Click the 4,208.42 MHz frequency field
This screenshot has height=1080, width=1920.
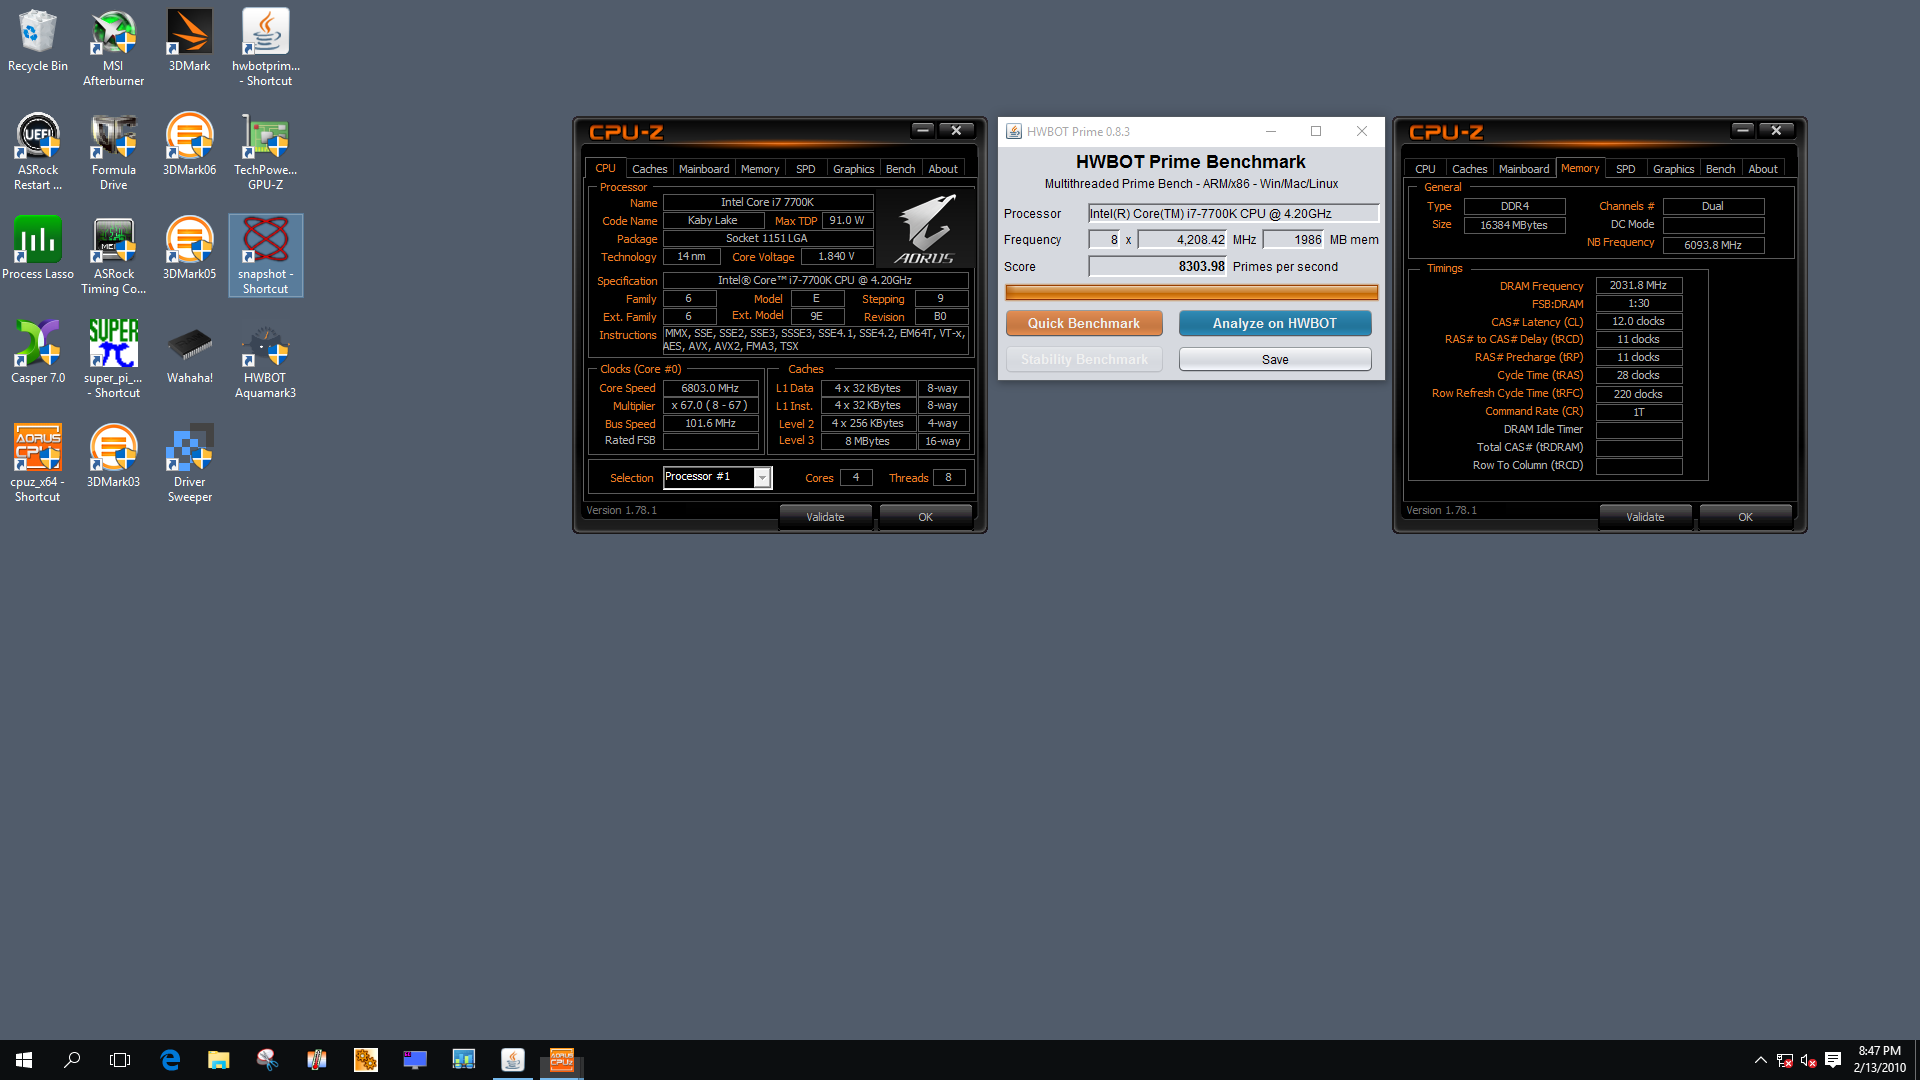coord(1183,239)
